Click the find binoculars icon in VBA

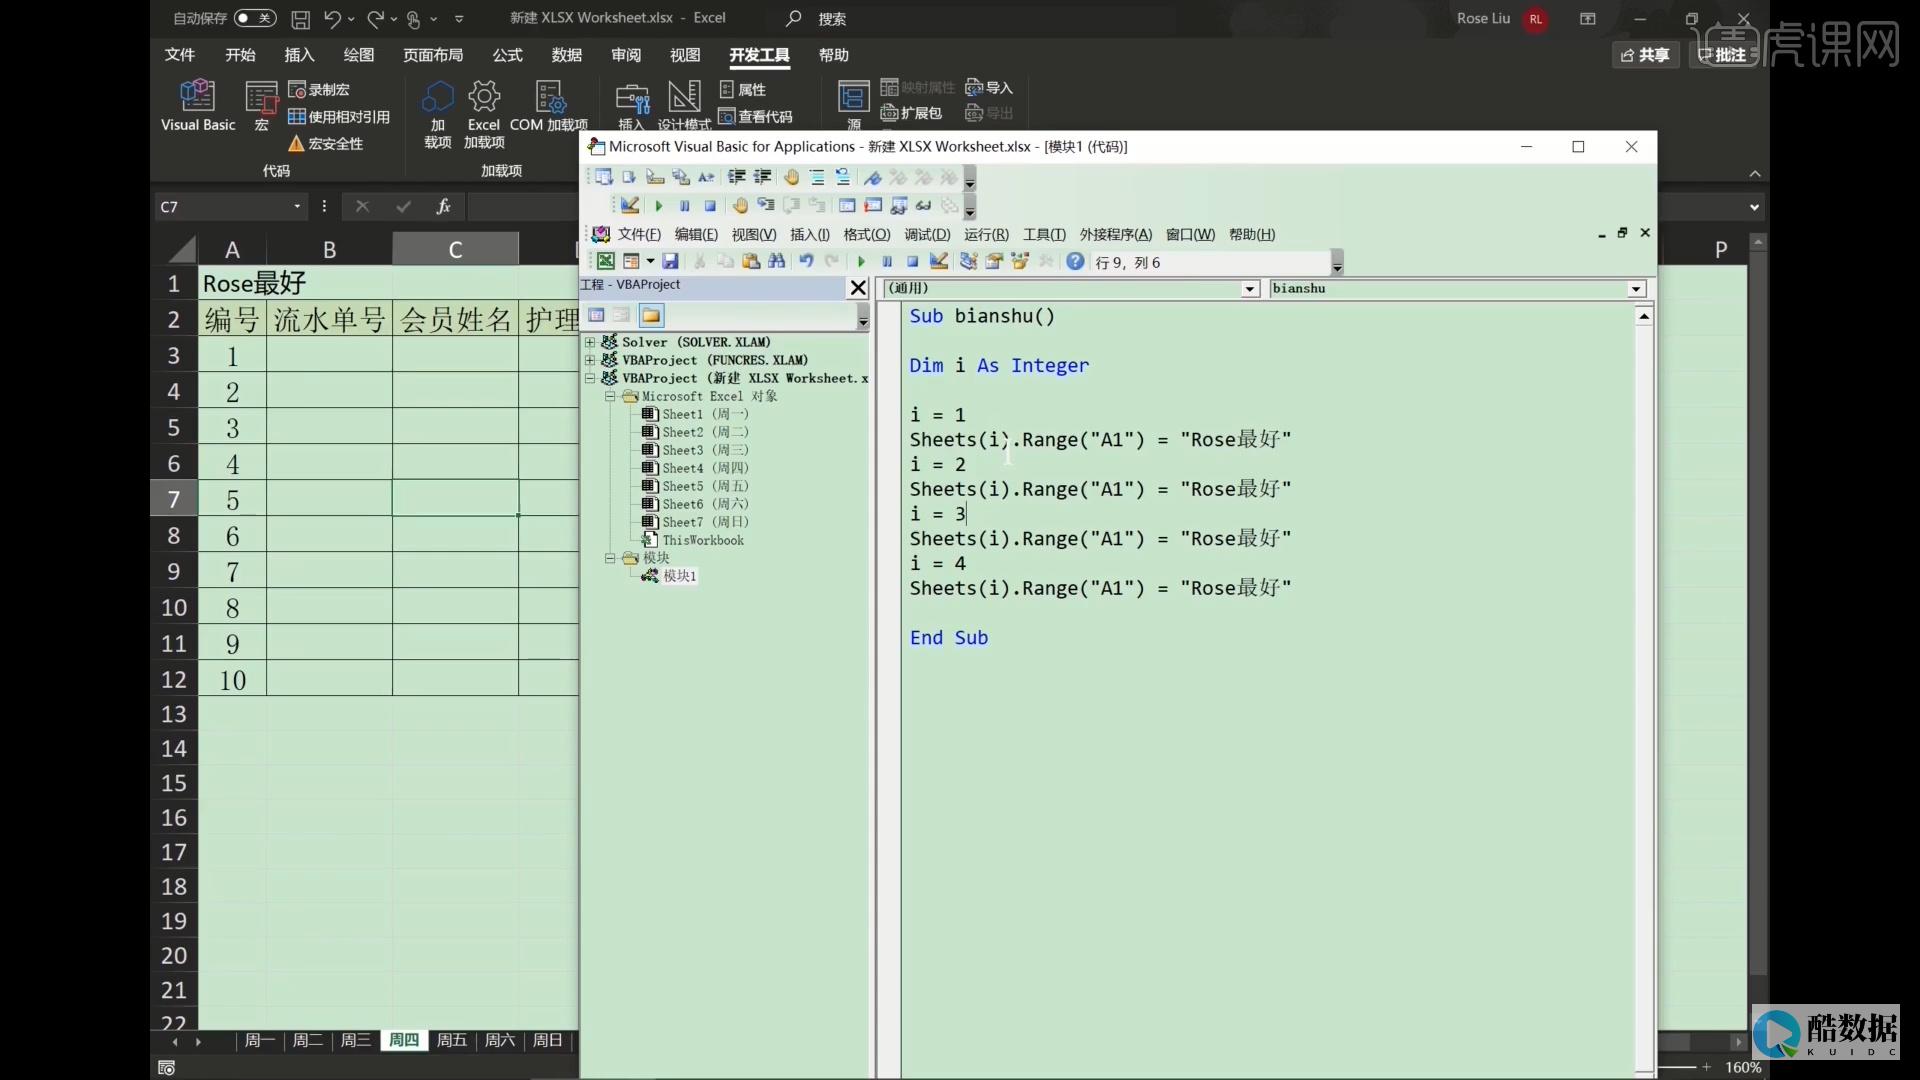pyautogui.click(x=776, y=262)
